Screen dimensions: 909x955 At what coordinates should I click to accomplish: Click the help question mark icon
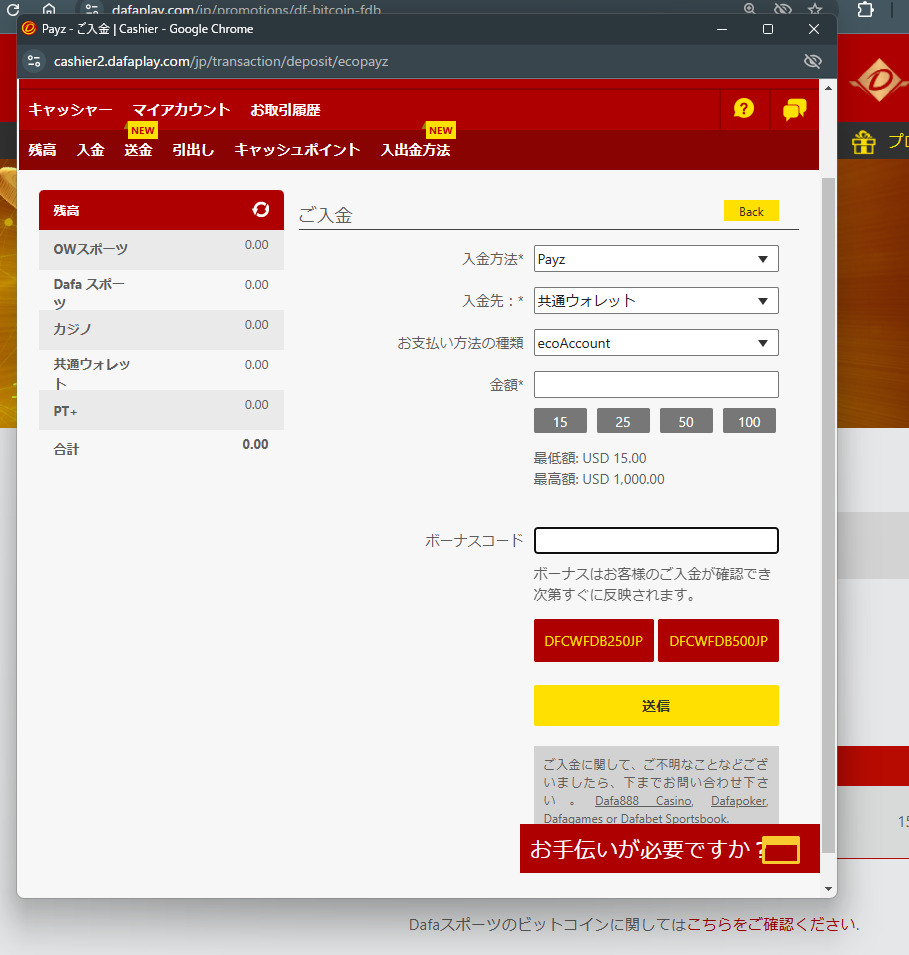pyautogui.click(x=744, y=109)
